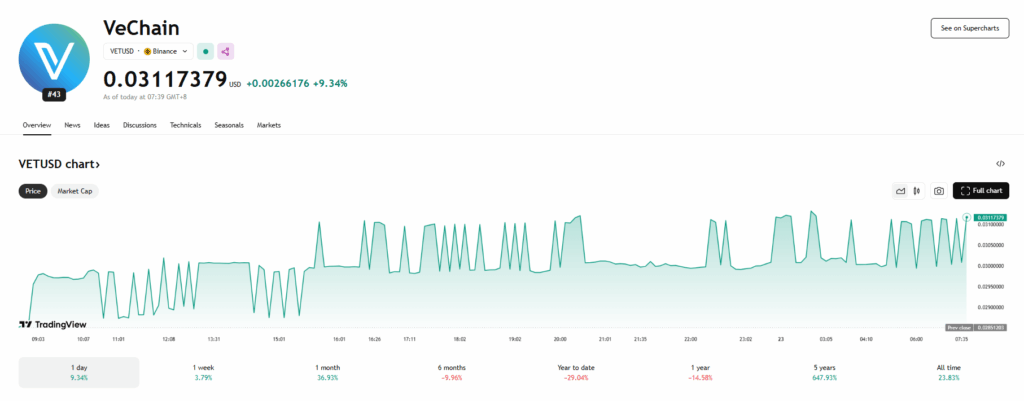Select the 1 month range
Image resolution: width=1024 pixels, height=401 pixels.
[x=327, y=372]
